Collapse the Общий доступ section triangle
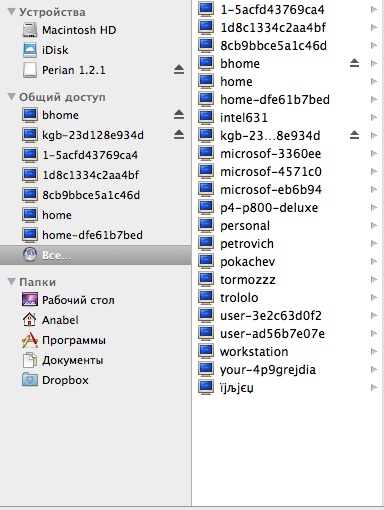Screen dimensions: 384x510 point(11,97)
